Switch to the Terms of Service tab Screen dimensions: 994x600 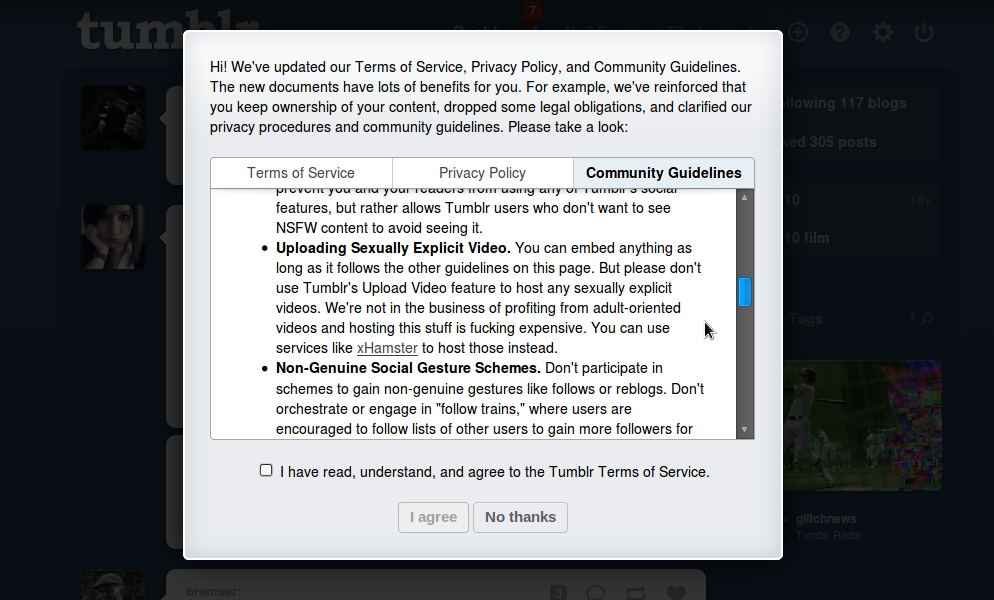point(301,173)
